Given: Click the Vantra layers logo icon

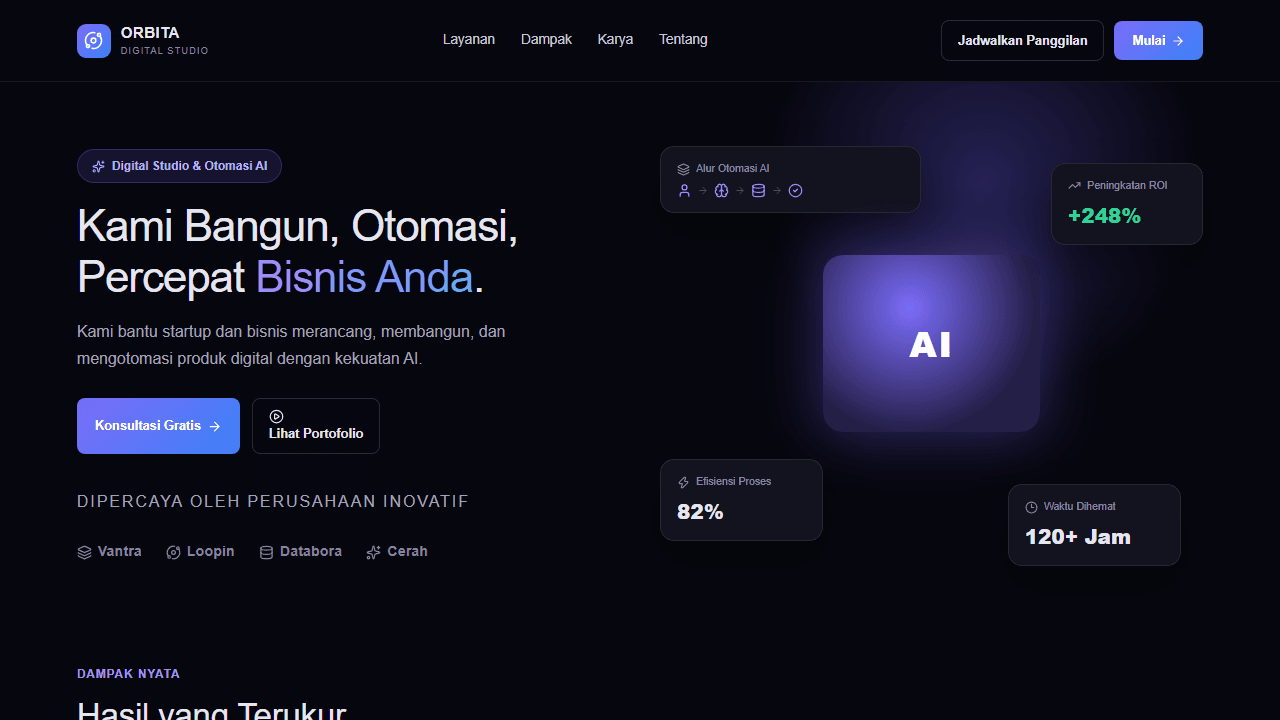Looking at the screenshot, I should pyautogui.click(x=84, y=552).
